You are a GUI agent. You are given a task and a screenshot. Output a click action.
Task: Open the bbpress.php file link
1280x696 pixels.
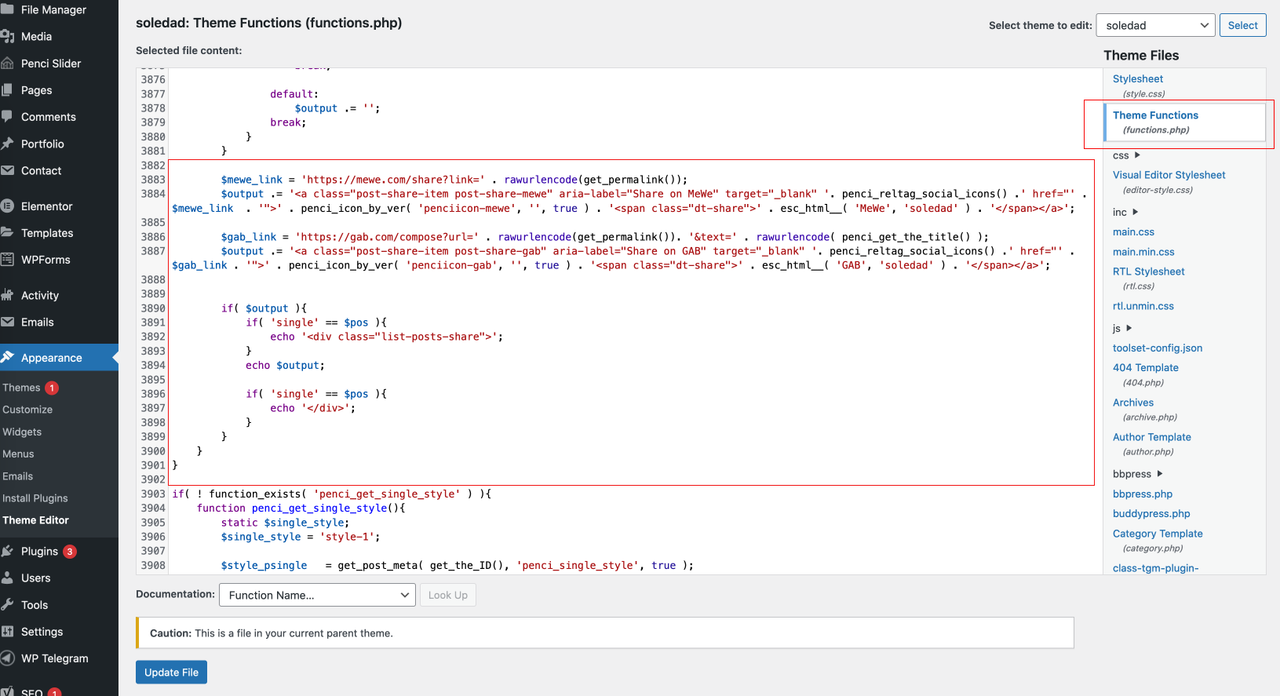[1143, 494]
